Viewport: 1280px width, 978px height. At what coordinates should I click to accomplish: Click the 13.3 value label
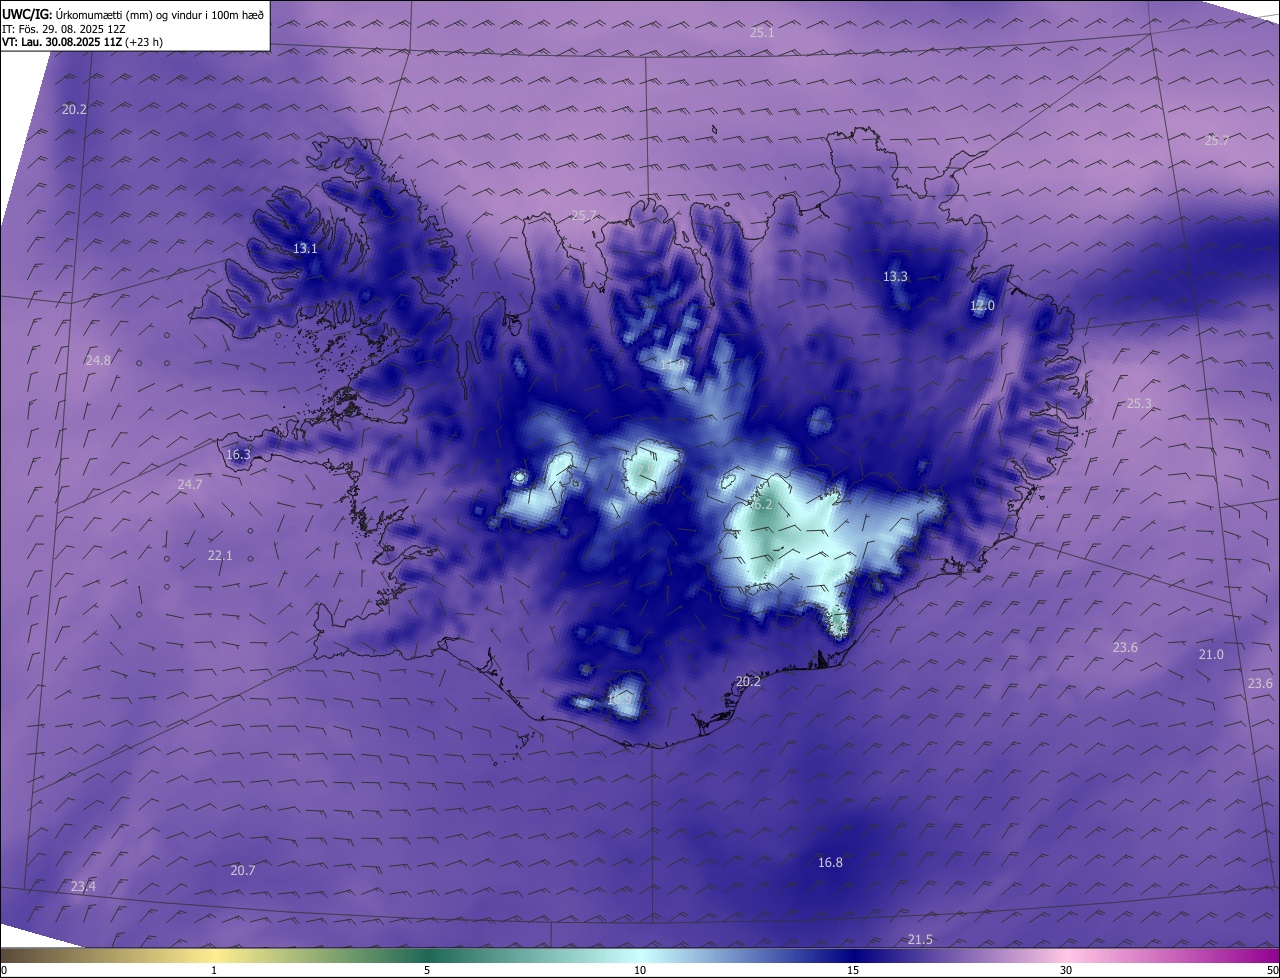click(895, 277)
